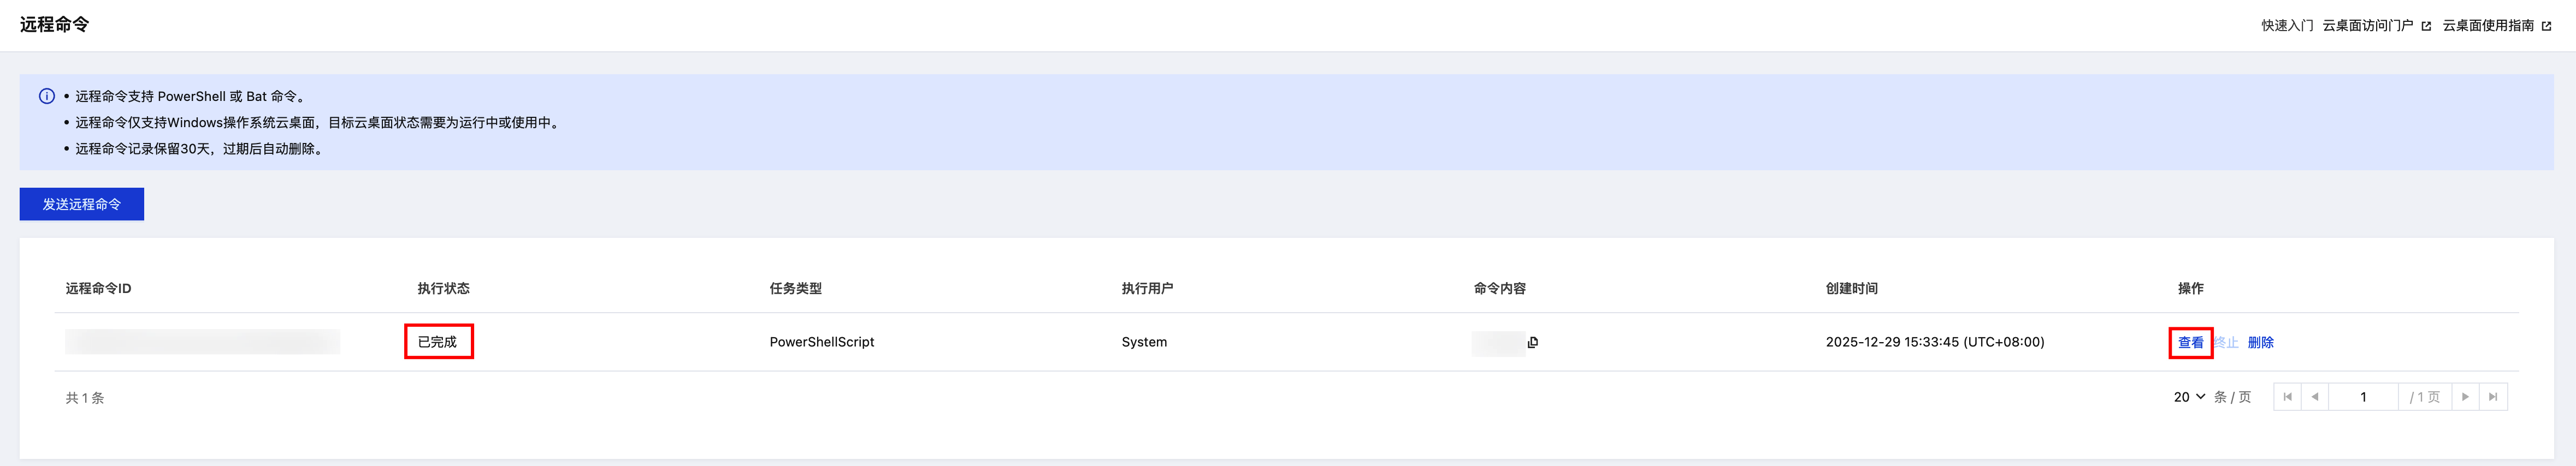
Task: Click the blurred remote command ID
Action: click(202, 342)
